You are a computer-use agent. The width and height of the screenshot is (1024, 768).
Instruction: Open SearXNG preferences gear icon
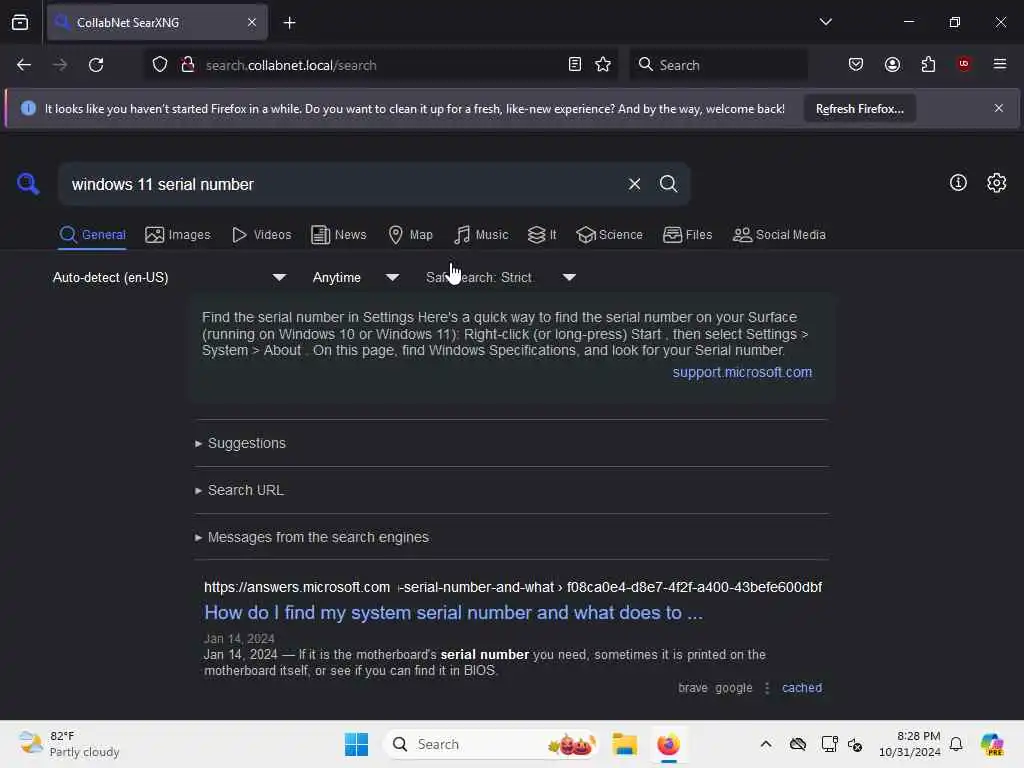coord(997,183)
